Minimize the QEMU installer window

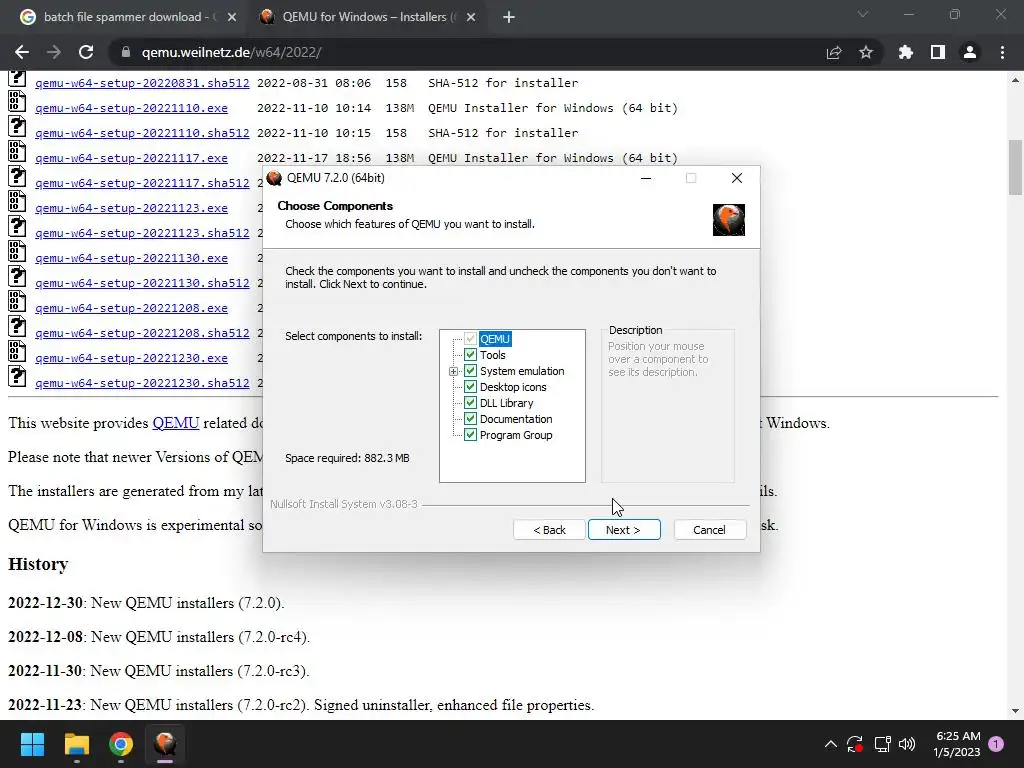[646, 178]
